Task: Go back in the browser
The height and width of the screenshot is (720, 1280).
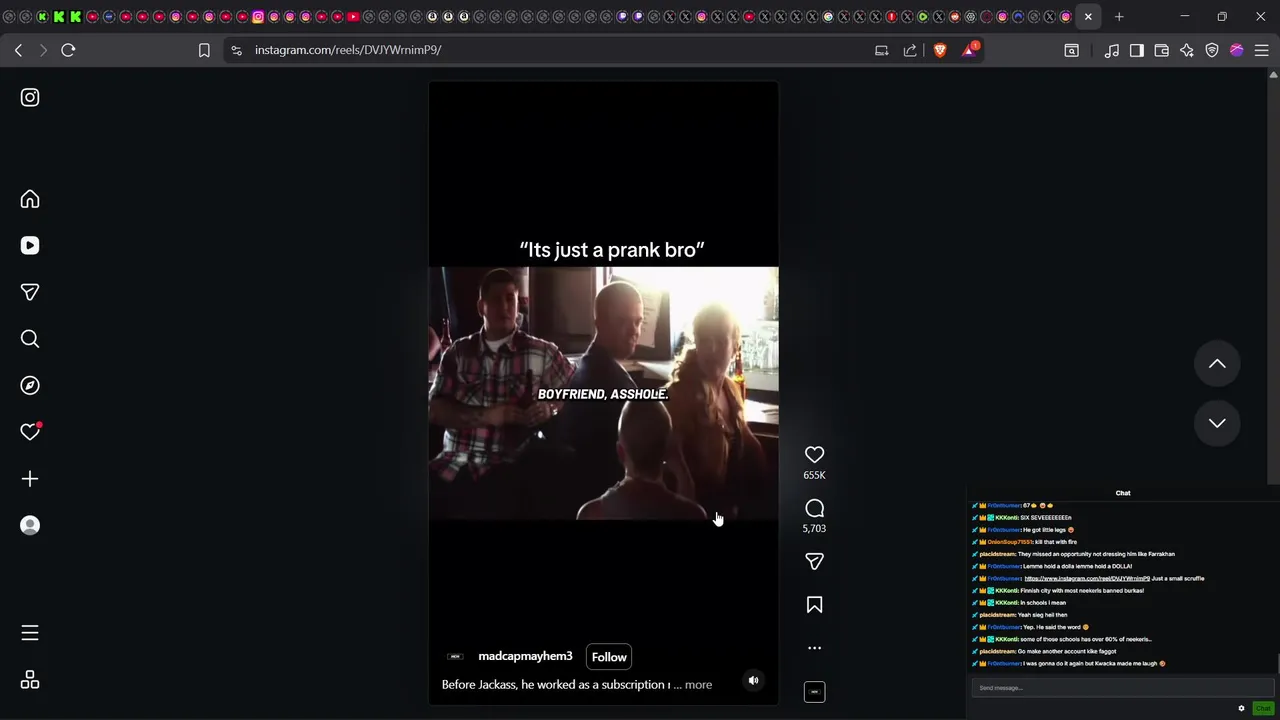Action: tap(18, 50)
